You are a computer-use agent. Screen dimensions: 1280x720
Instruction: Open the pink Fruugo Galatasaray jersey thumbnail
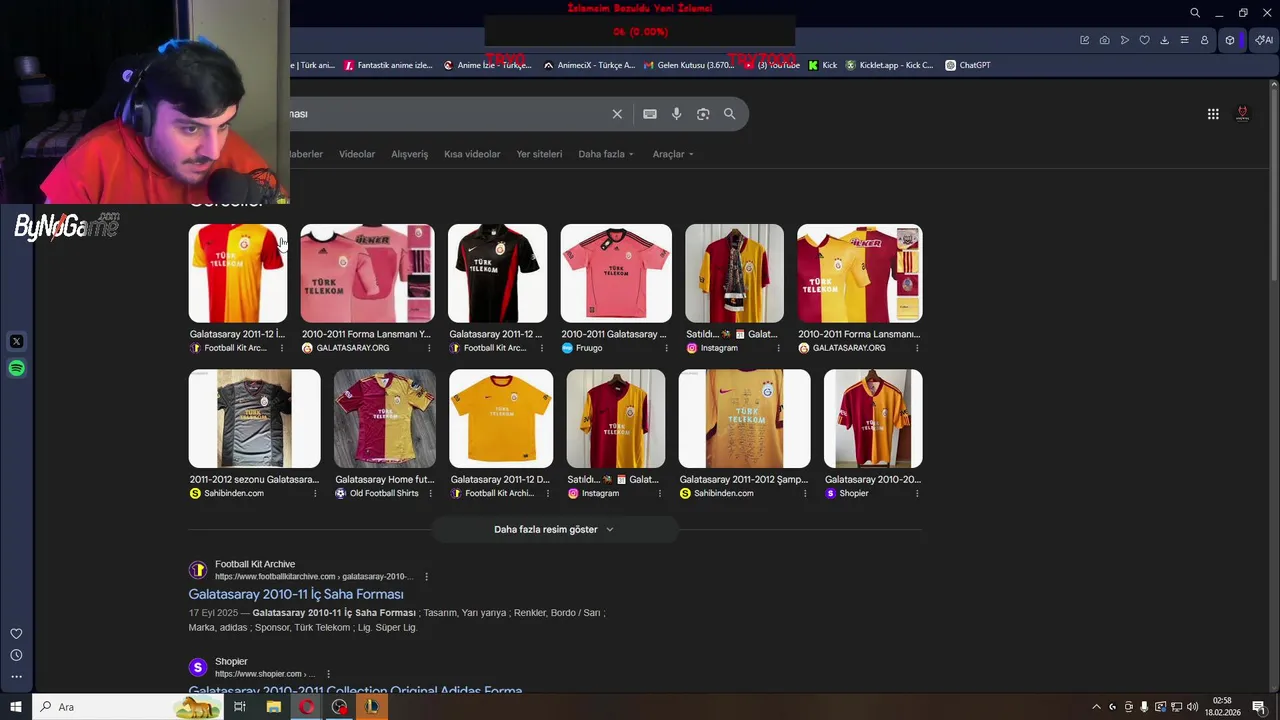[616, 273]
